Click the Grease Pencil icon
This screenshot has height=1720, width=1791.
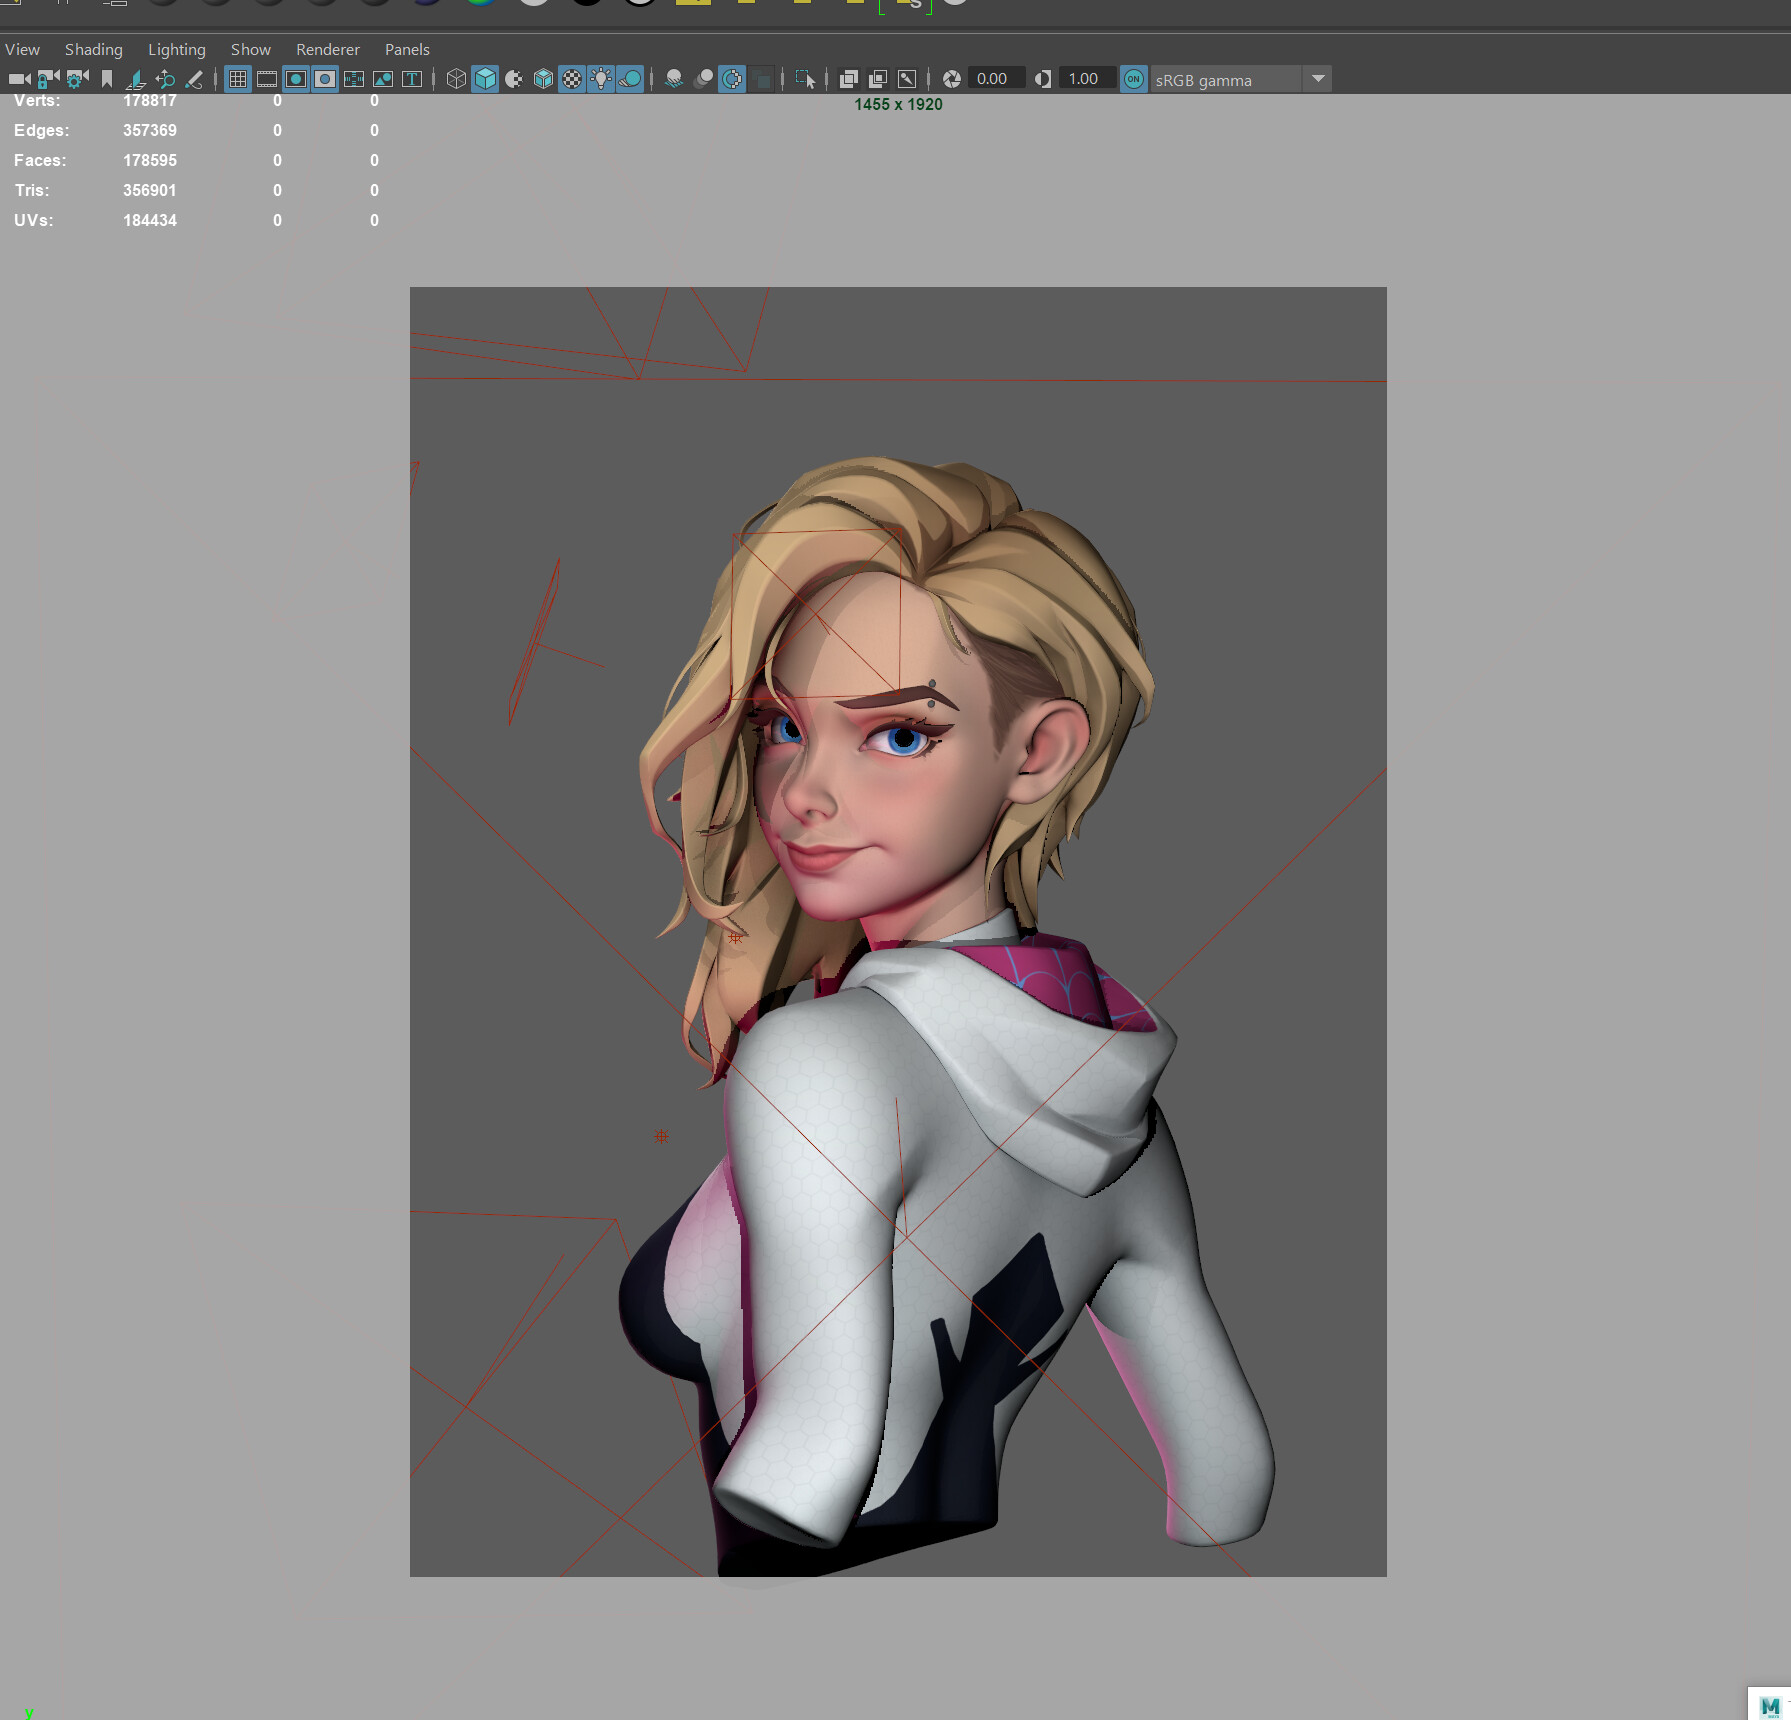(194, 79)
